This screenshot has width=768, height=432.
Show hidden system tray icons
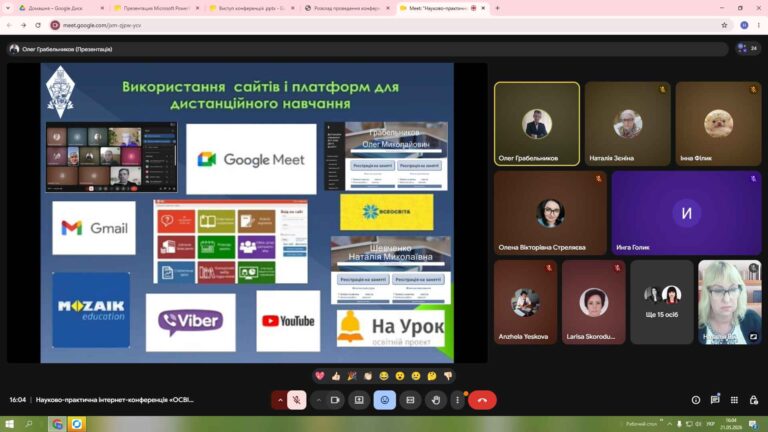click(x=669, y=424)
